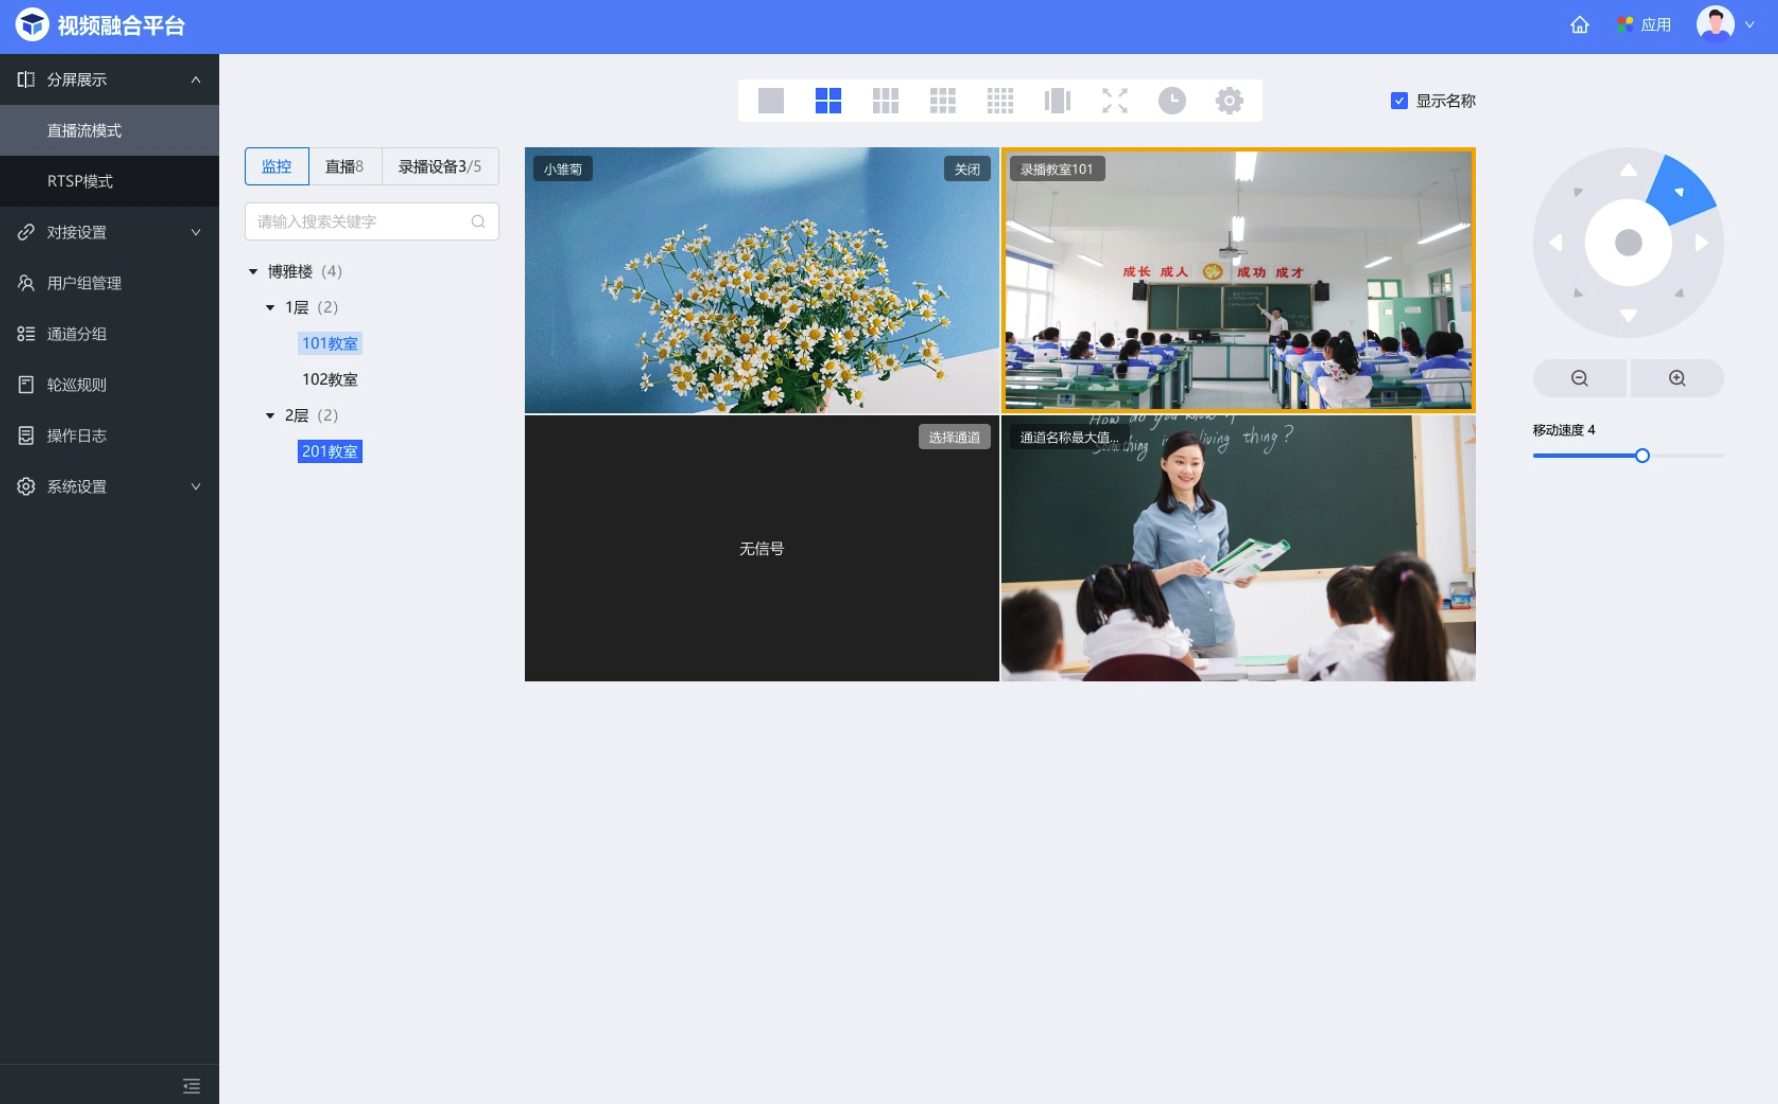
Task: Enter fullscreen video display mode
Action: click(1114, 100)
